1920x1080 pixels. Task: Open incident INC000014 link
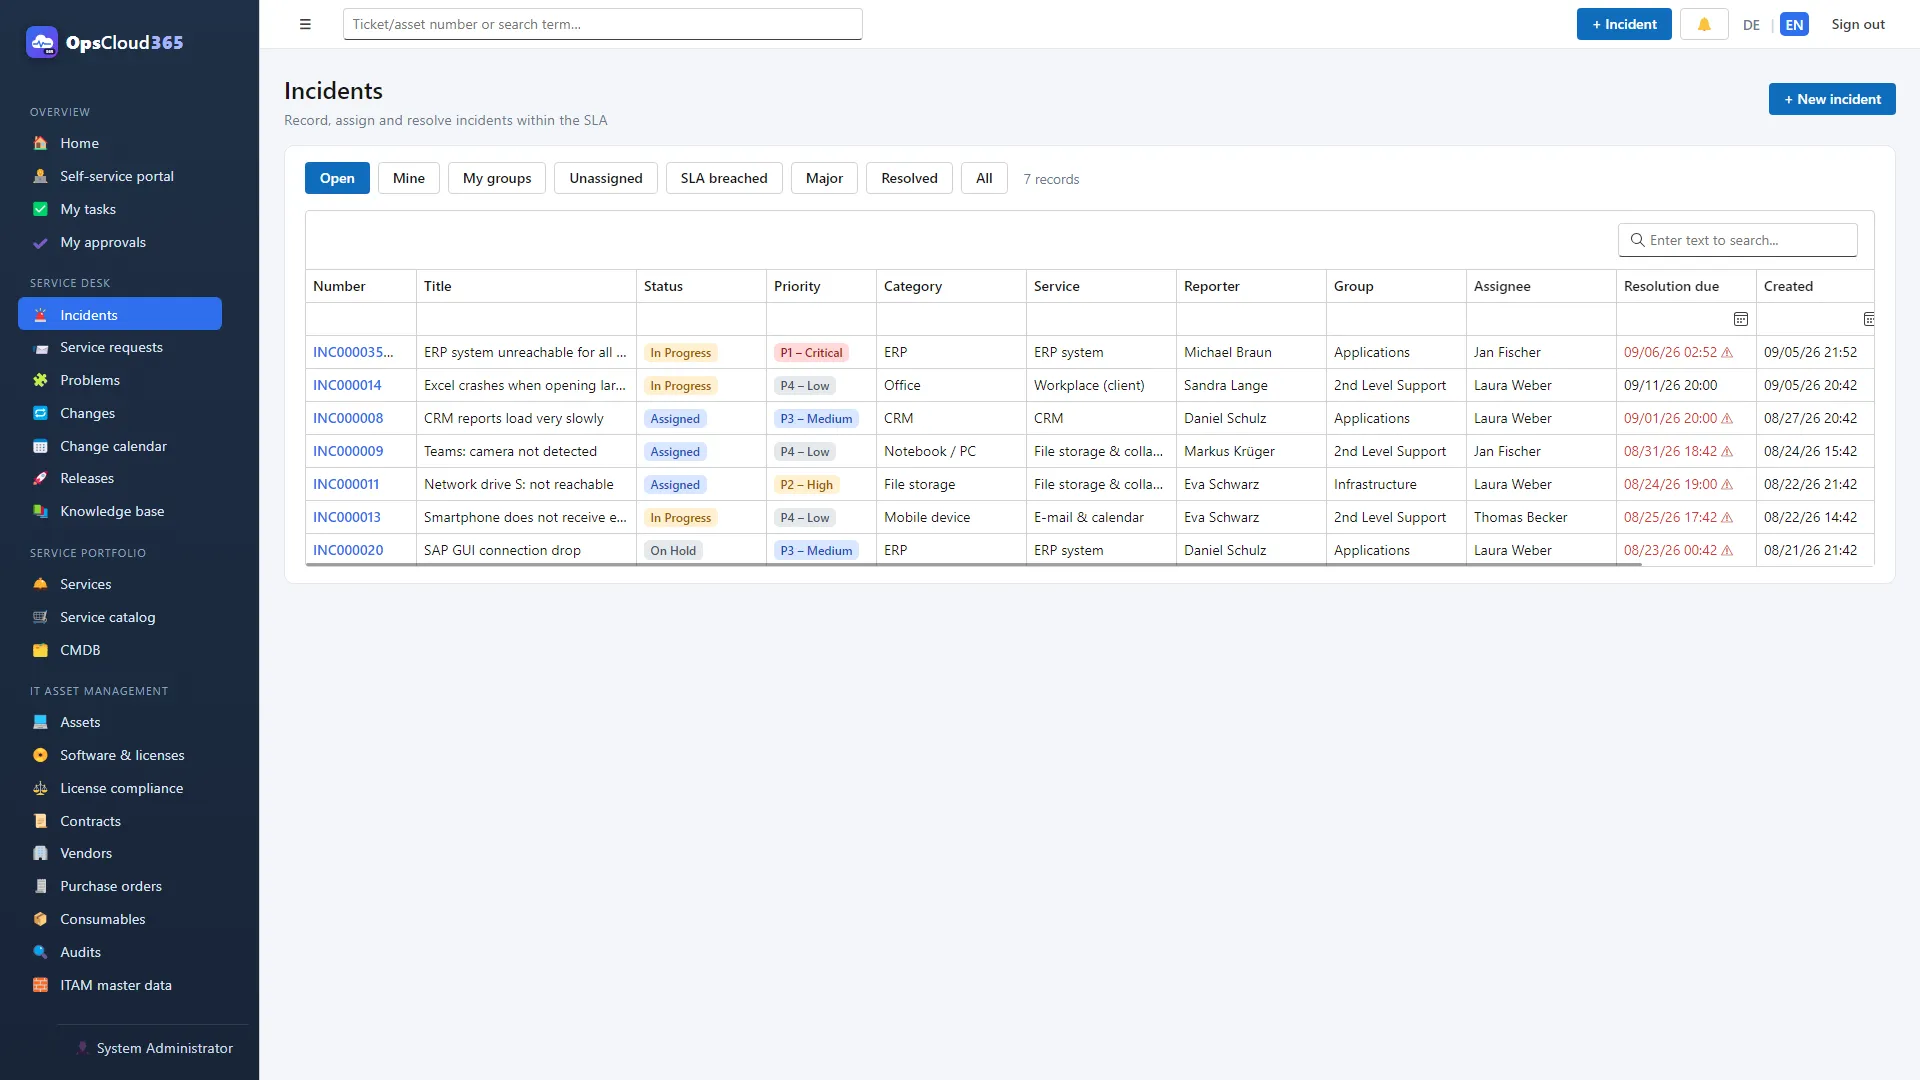point(347,385)
